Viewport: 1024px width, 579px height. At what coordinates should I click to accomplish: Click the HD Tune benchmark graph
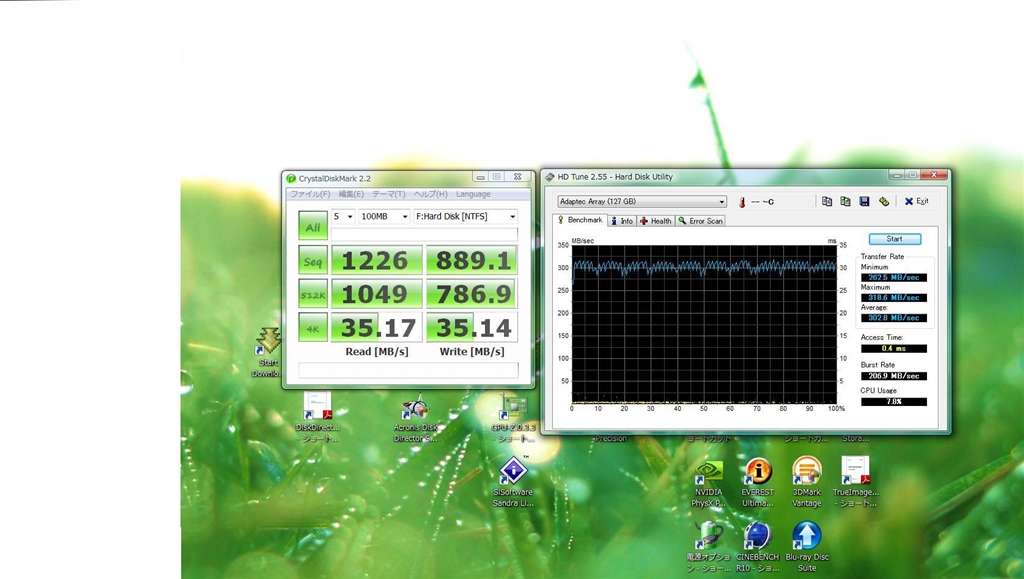coord(704,324)
